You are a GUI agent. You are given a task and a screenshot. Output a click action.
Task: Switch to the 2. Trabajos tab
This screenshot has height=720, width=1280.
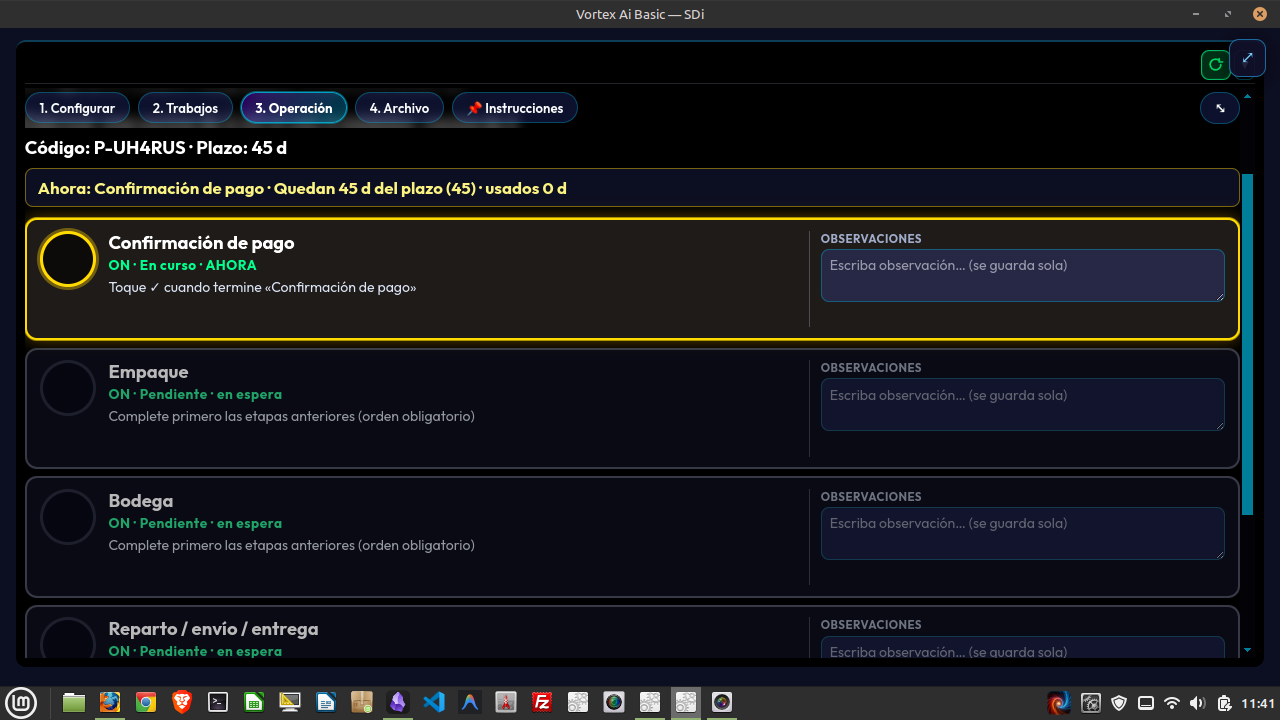point(185,108)
